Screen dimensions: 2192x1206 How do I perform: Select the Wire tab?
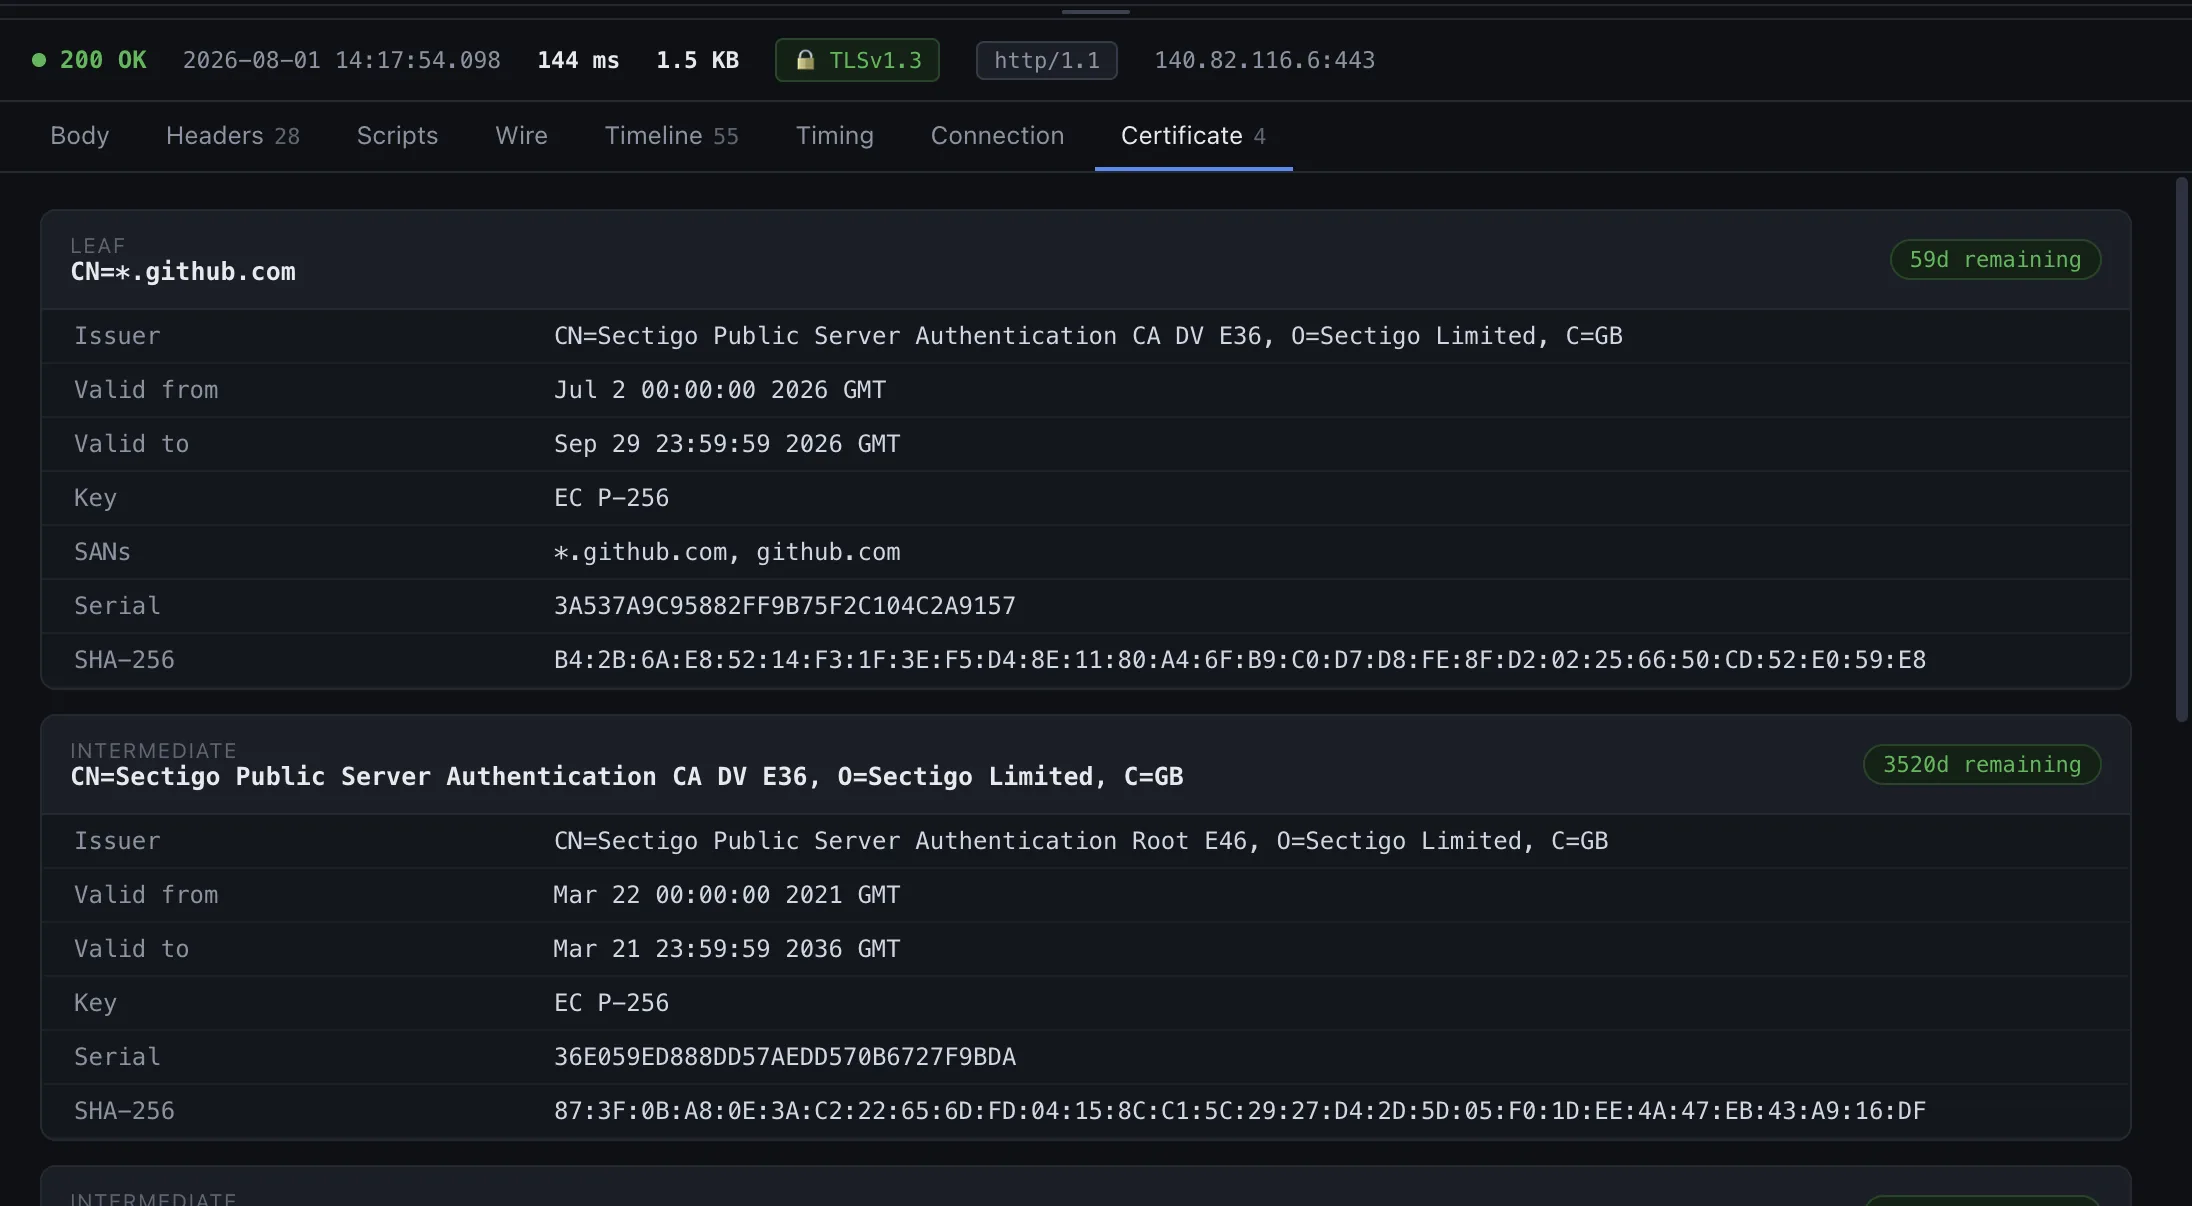521,136
